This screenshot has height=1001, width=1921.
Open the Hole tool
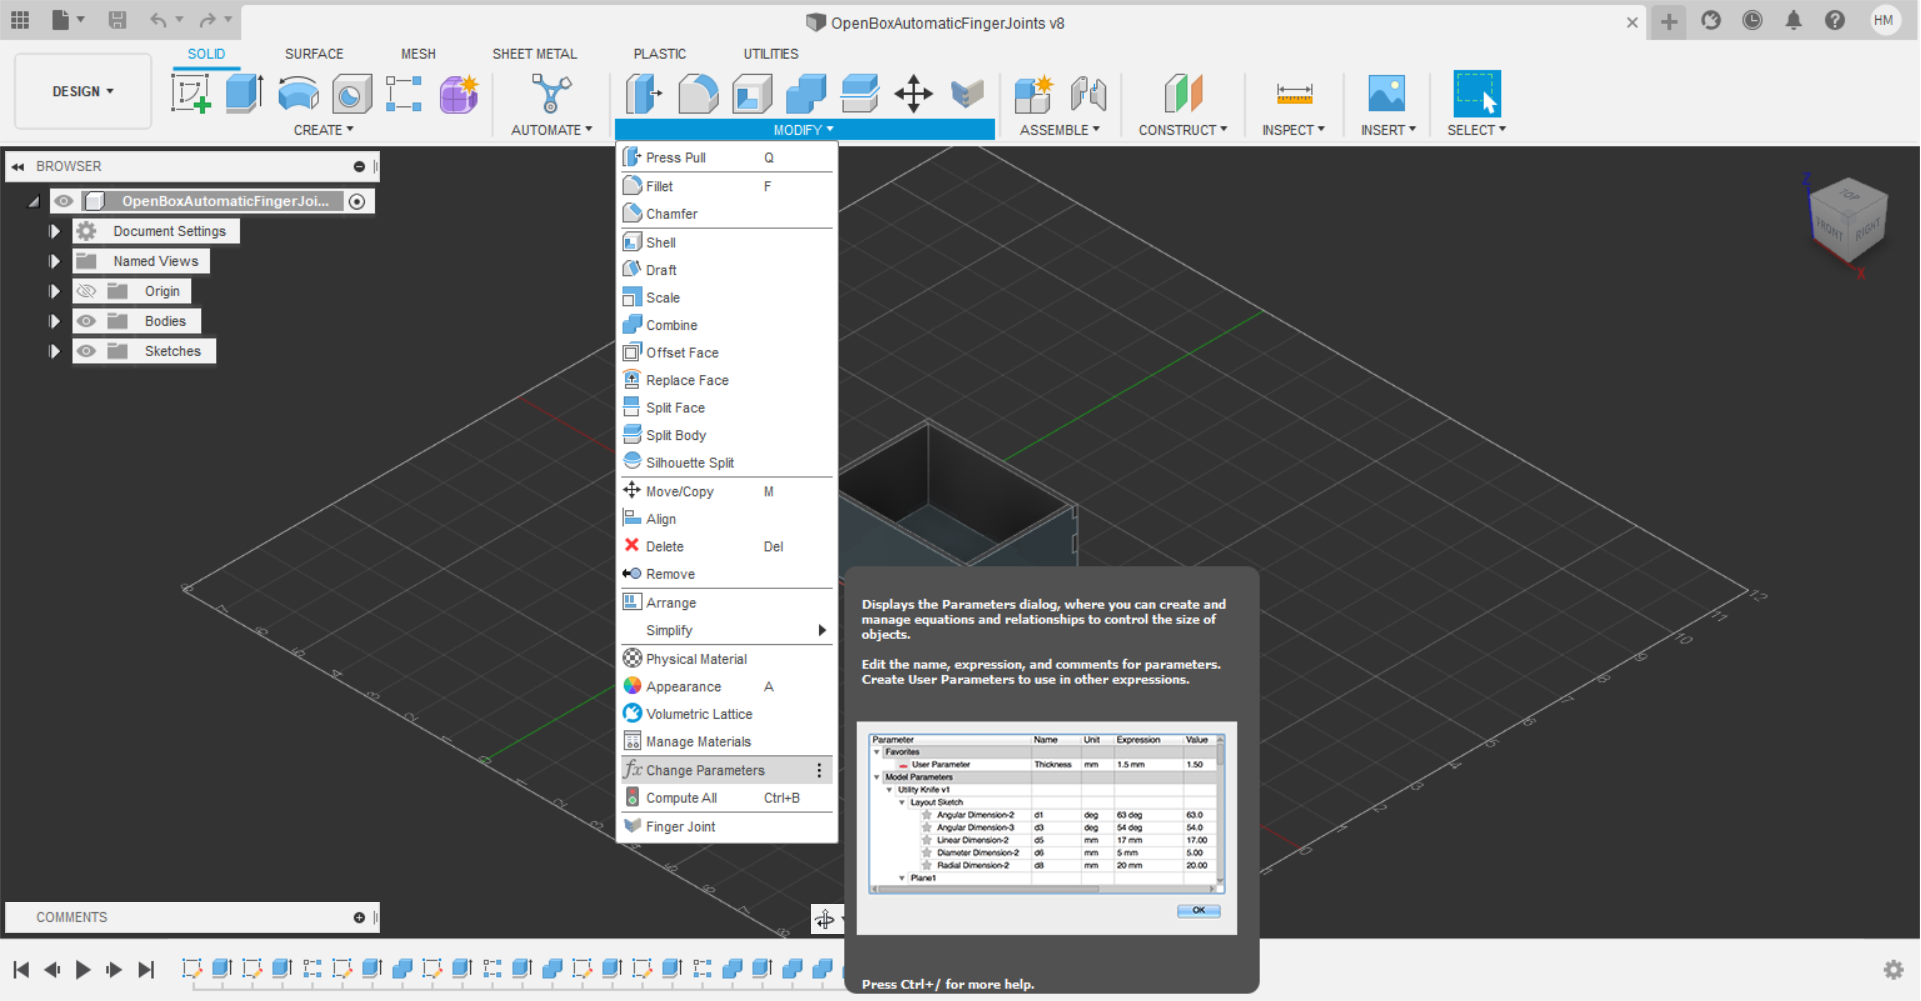click(x=351, y=93)
